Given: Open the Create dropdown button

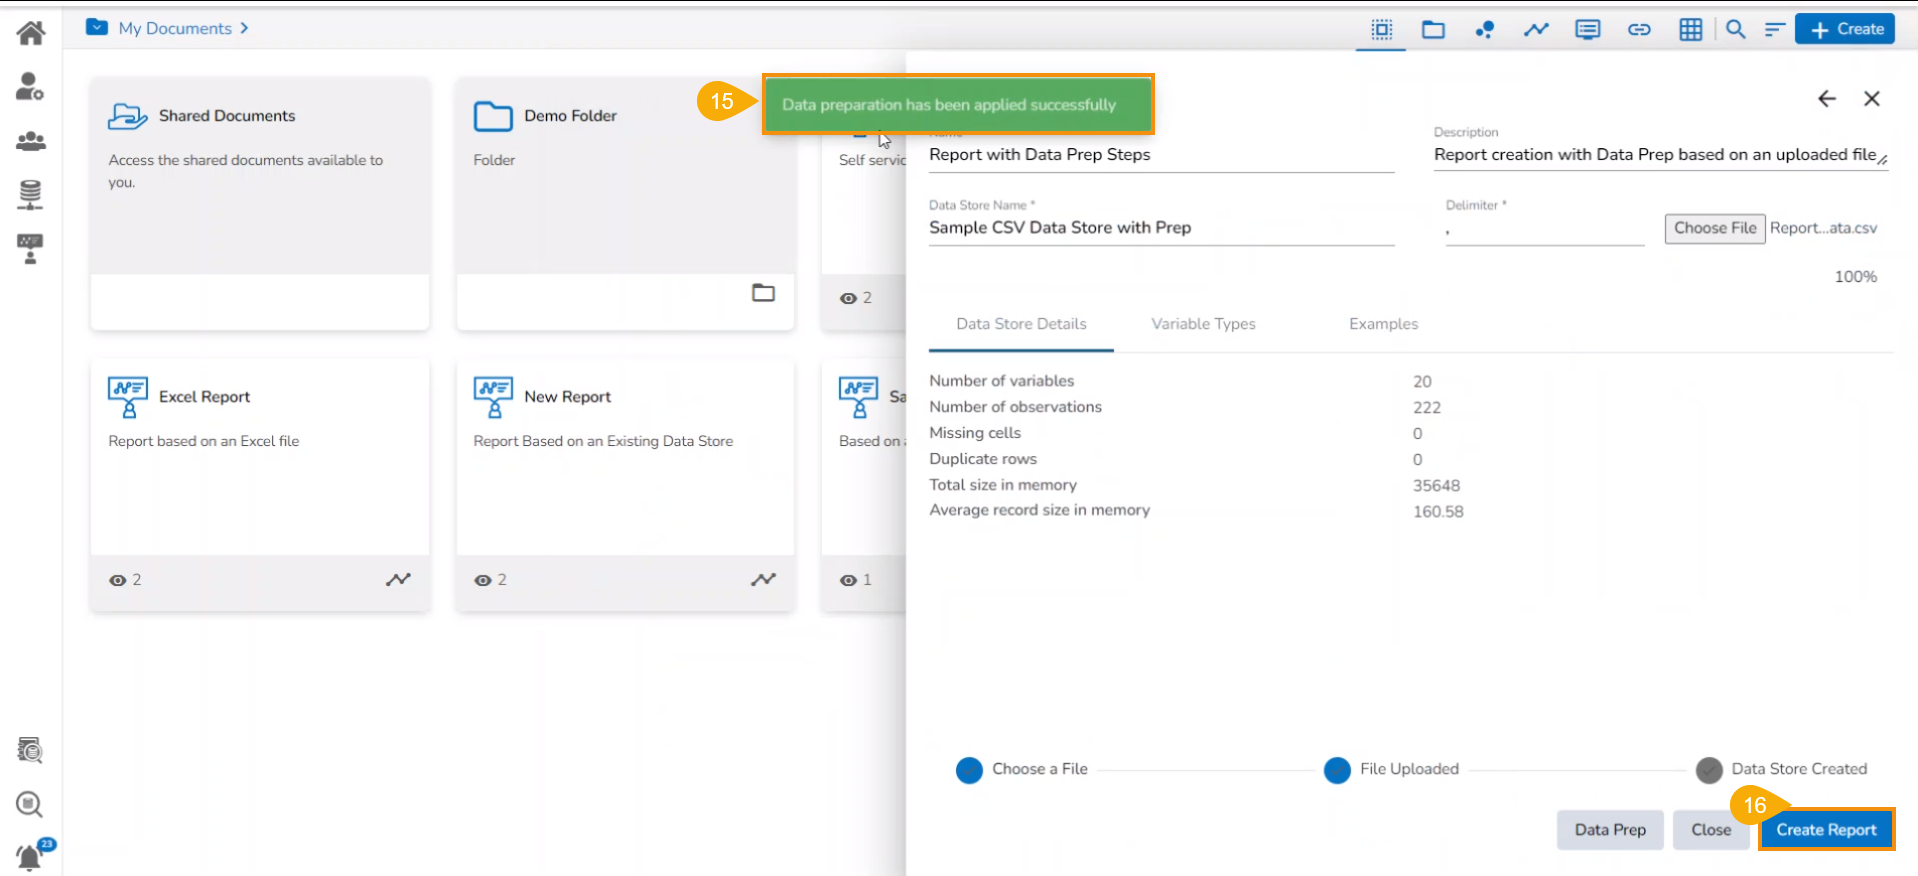Looking at the screenshot, I should point(1846,29).
